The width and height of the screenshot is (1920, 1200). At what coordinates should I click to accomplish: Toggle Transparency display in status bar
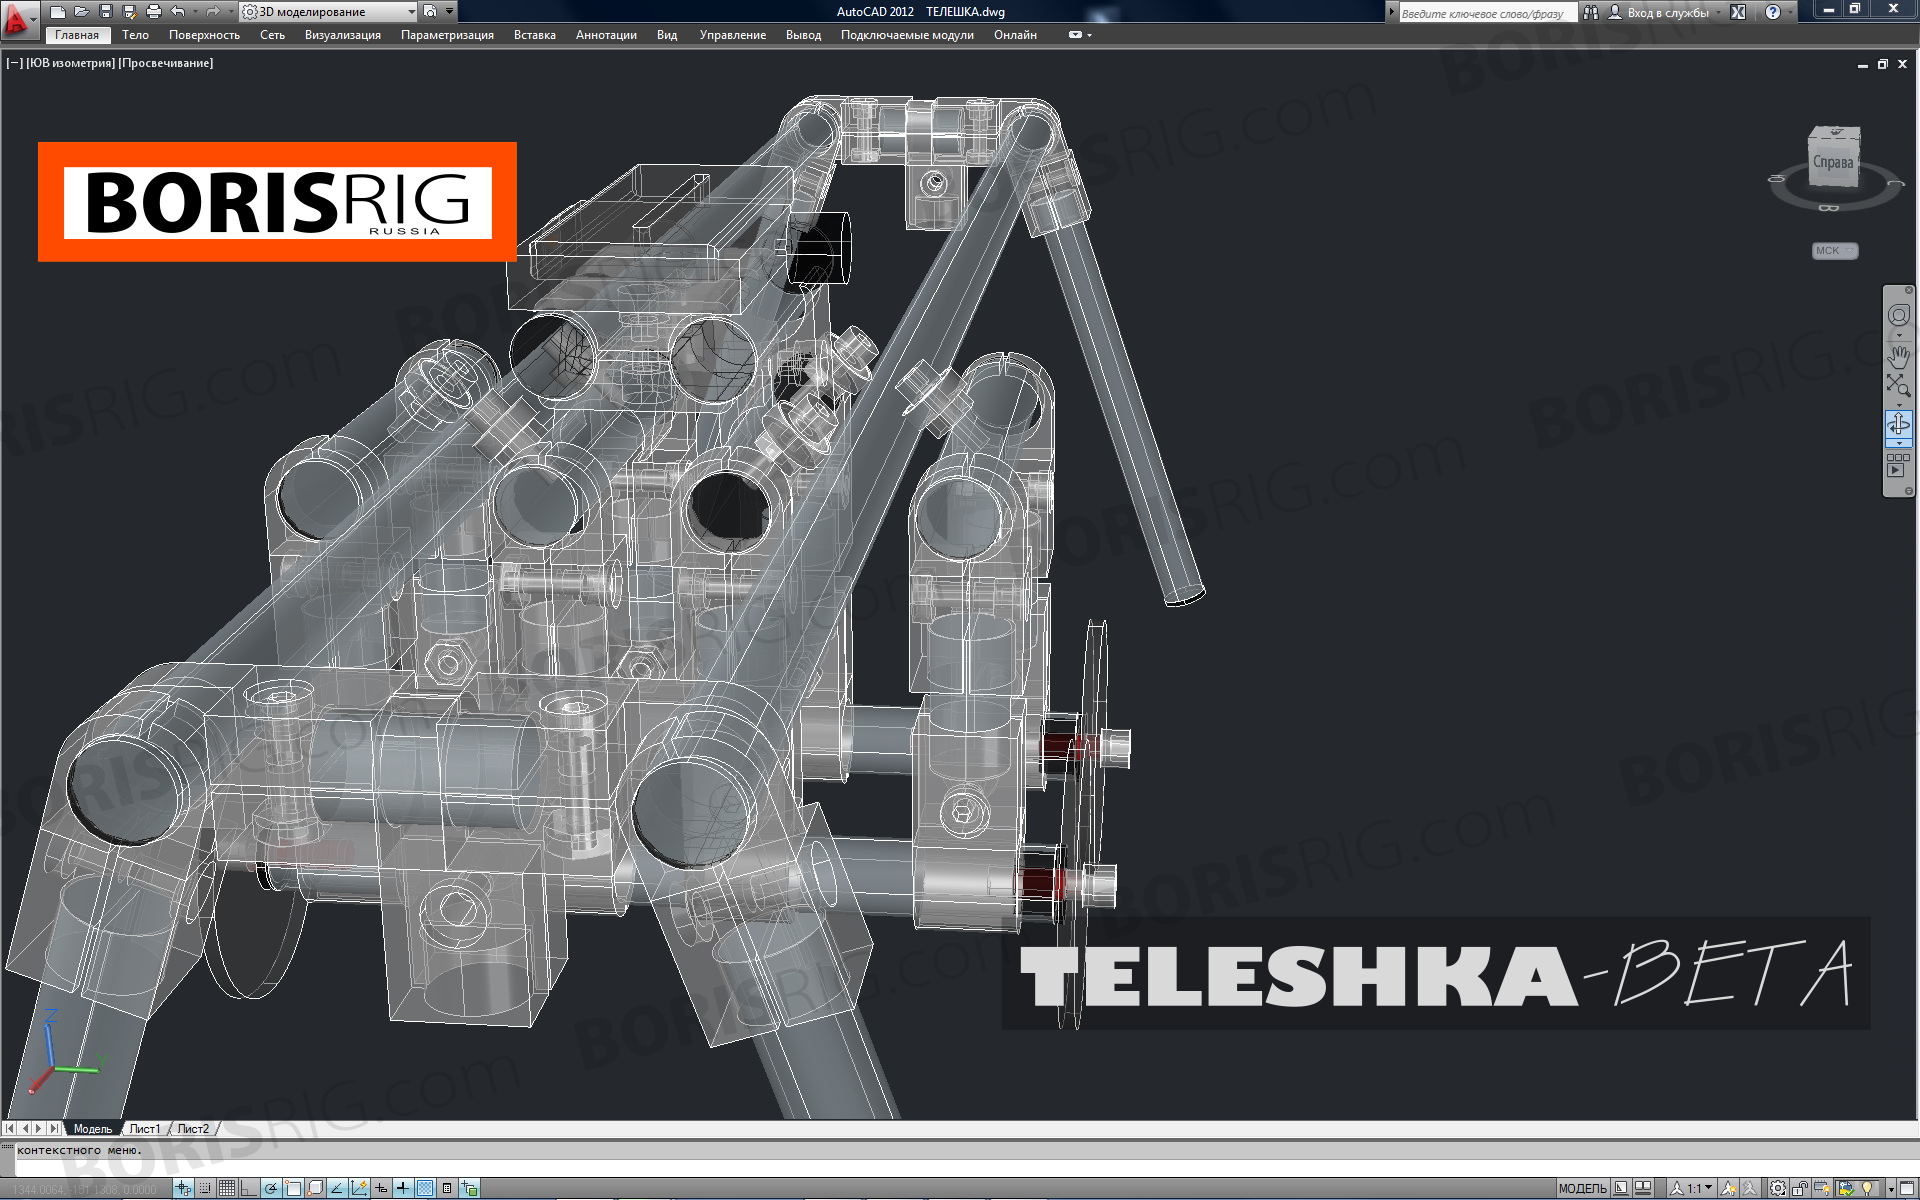click(425, 1188)
